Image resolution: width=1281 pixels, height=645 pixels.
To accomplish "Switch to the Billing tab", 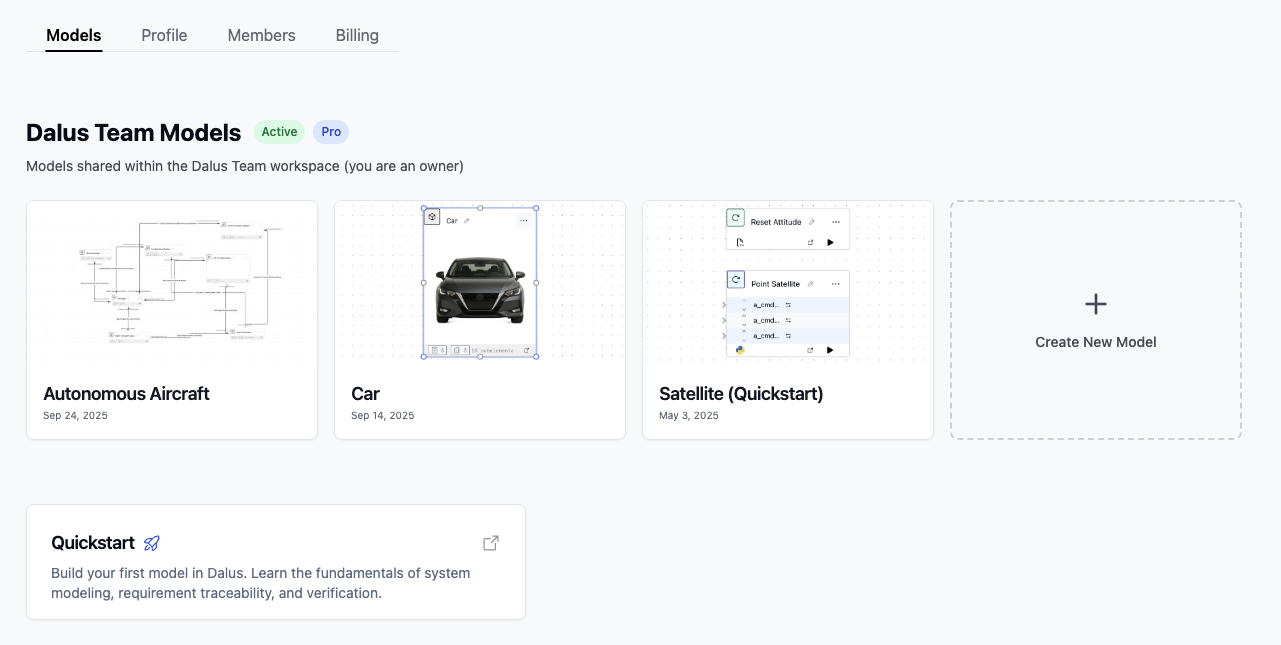I will 357,35.
